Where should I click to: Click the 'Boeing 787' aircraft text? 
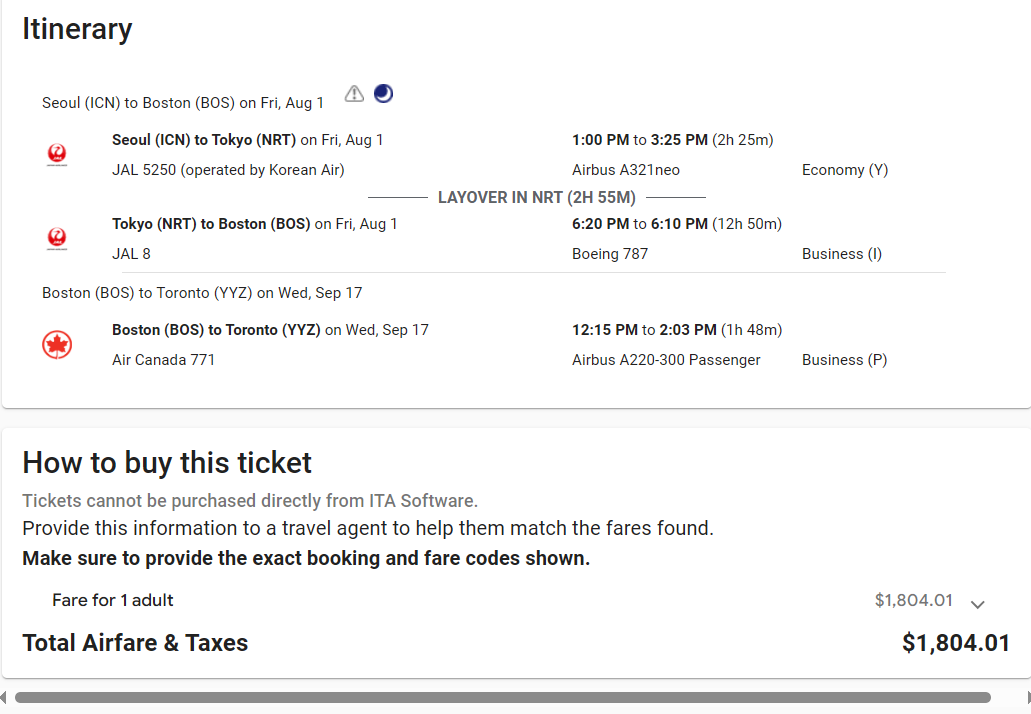coord(610,254)
